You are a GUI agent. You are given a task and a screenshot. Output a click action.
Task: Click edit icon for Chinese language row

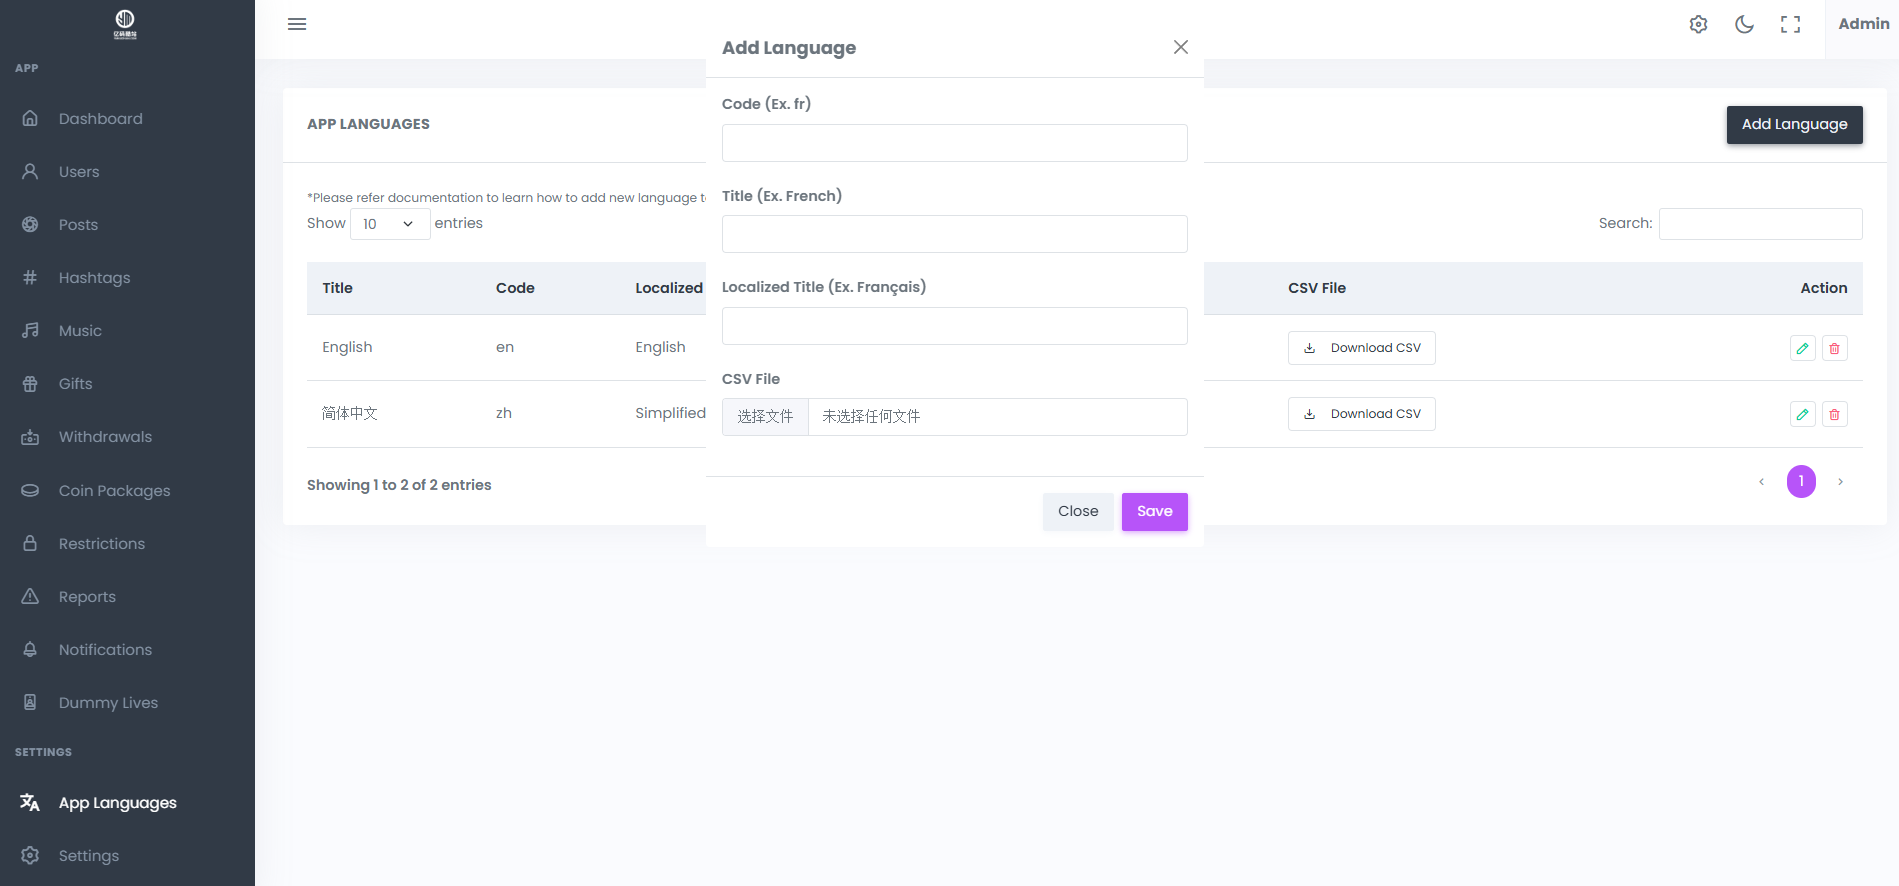coord(1802,414)
